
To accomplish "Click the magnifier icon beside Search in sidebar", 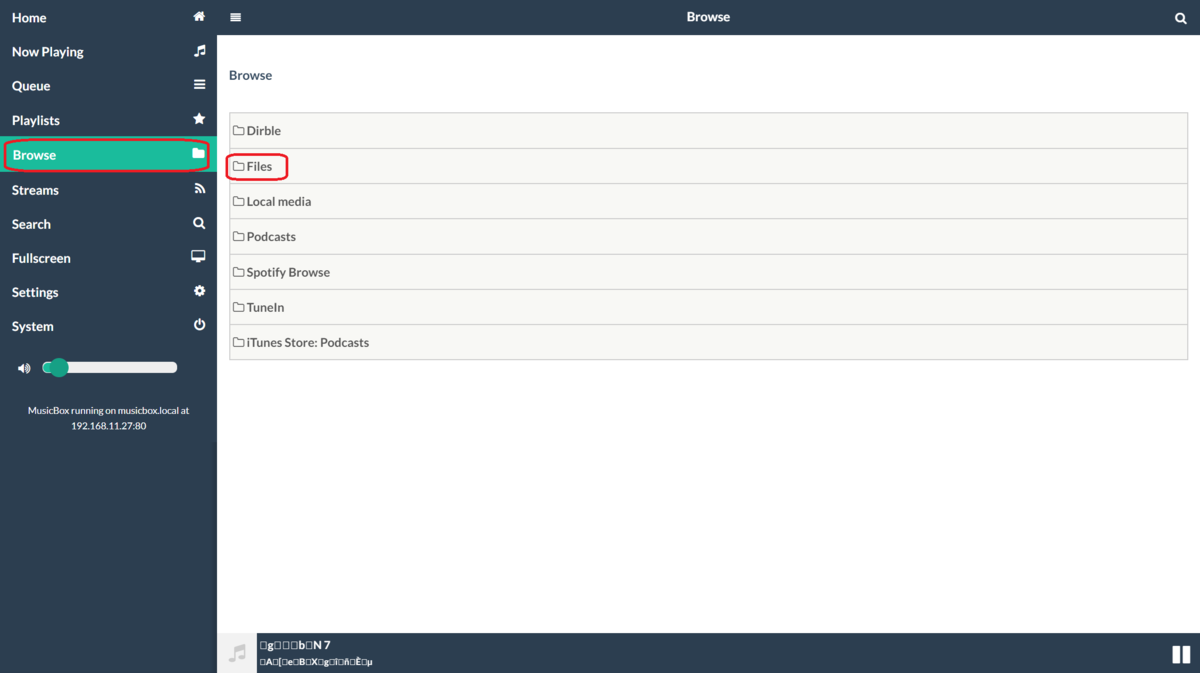I will [199, 223].
